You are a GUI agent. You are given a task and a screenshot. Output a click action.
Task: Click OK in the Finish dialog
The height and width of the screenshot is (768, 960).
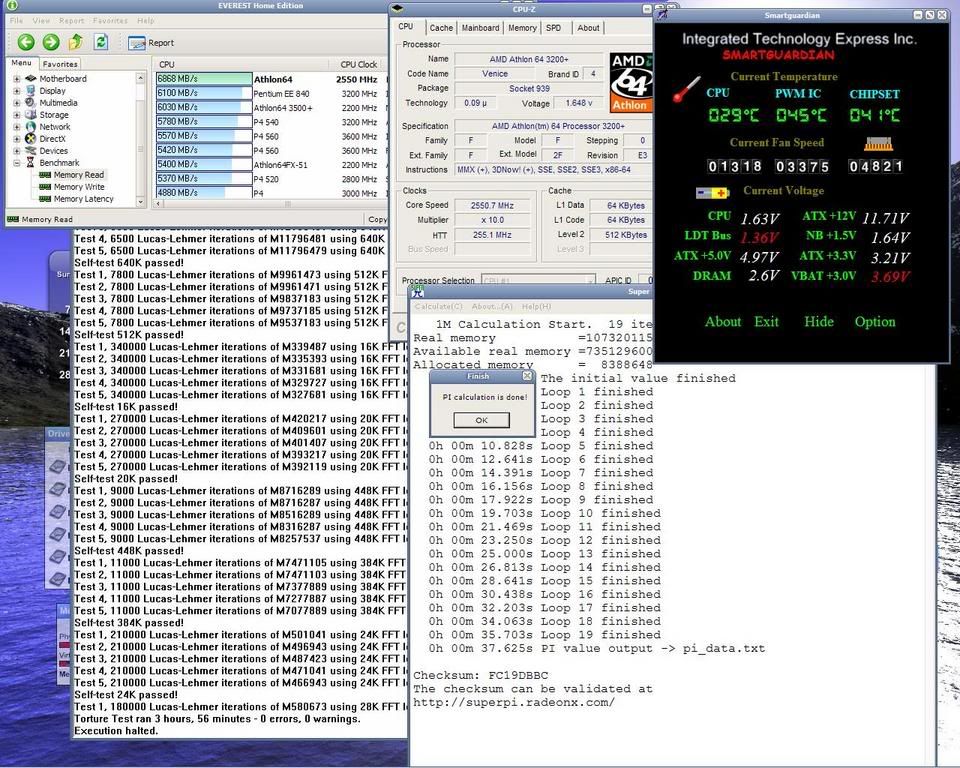tap(481, 420)
